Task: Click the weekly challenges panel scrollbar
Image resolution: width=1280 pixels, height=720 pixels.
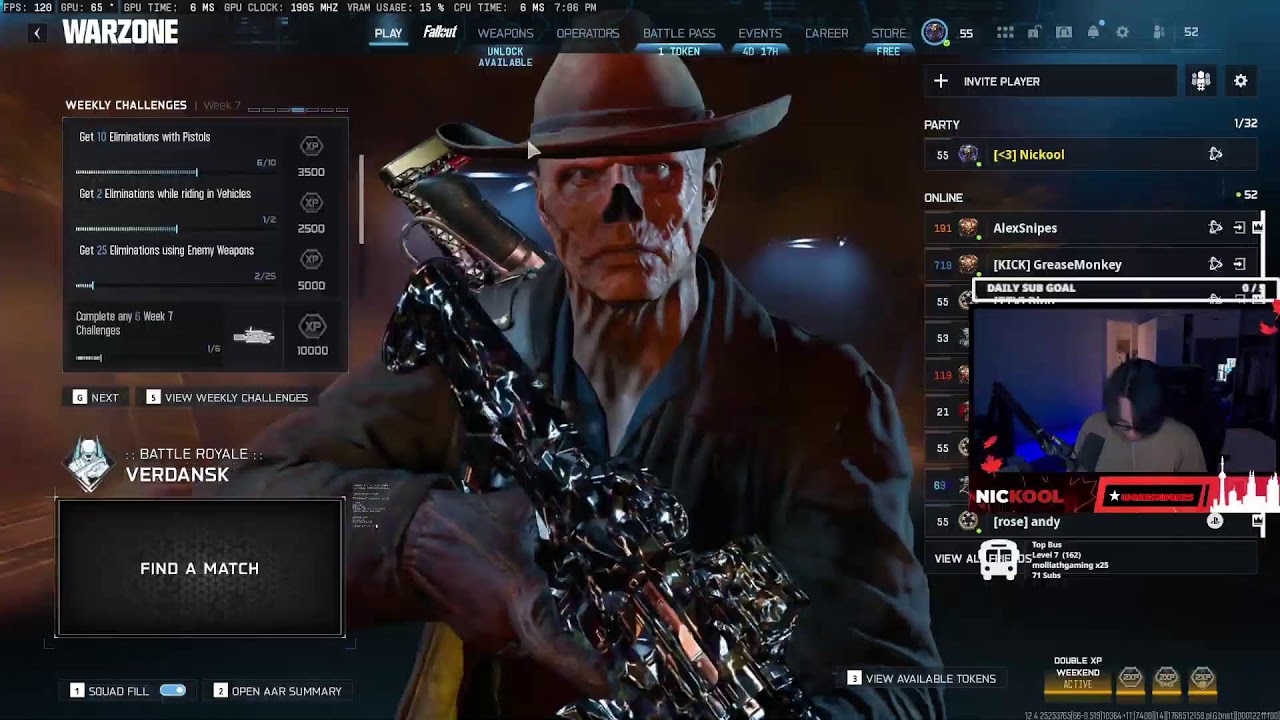Action: 361,198
